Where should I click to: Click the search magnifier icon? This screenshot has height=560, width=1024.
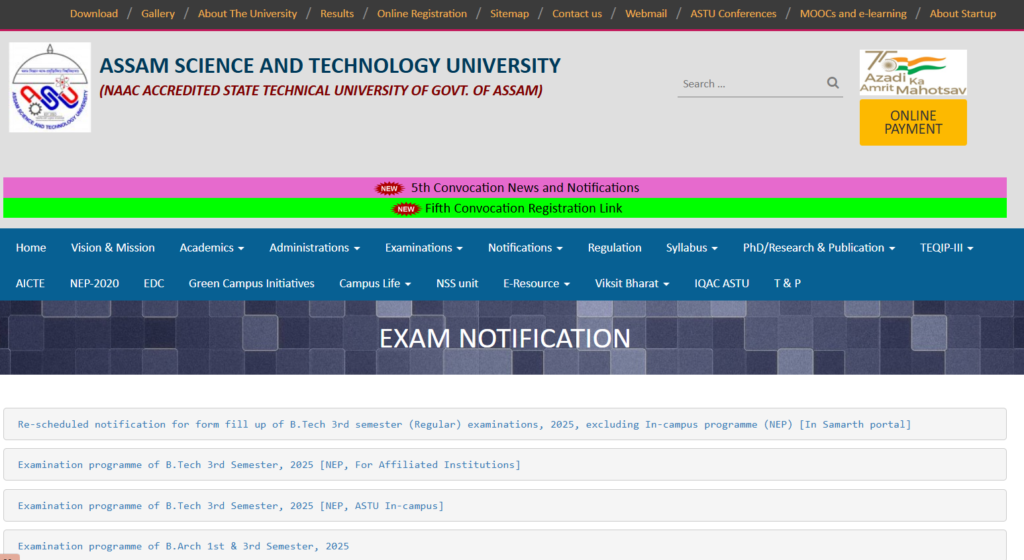pos(833,83)
